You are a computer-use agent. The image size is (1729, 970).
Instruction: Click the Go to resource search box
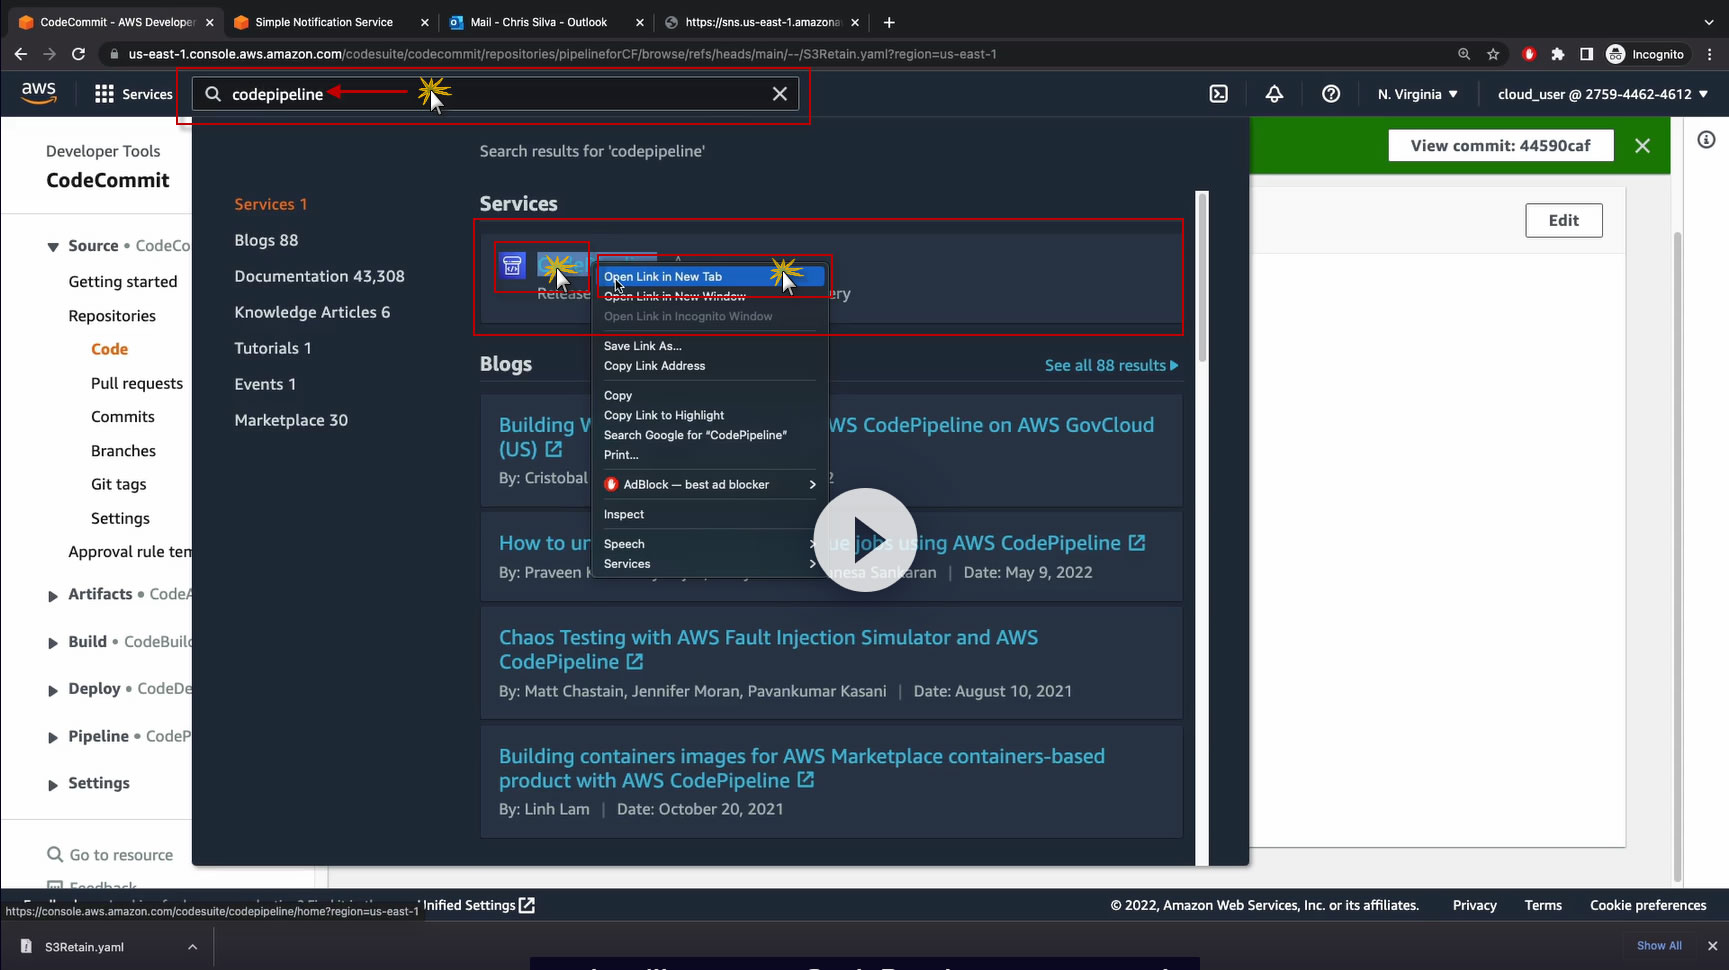pos(110,855)
